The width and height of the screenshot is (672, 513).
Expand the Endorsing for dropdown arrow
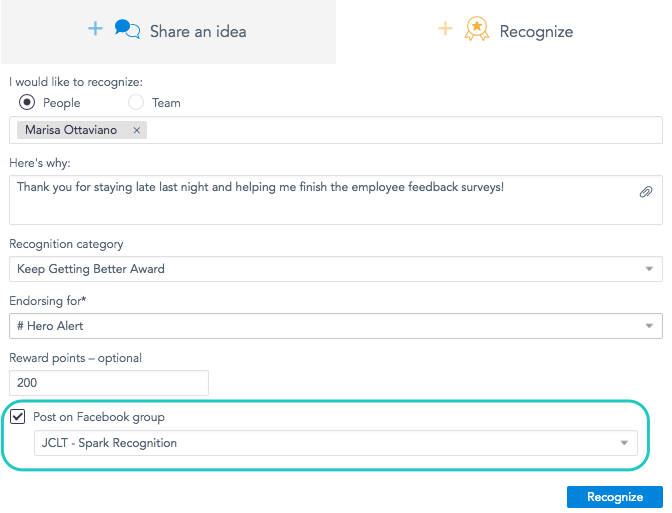point(649,326)
